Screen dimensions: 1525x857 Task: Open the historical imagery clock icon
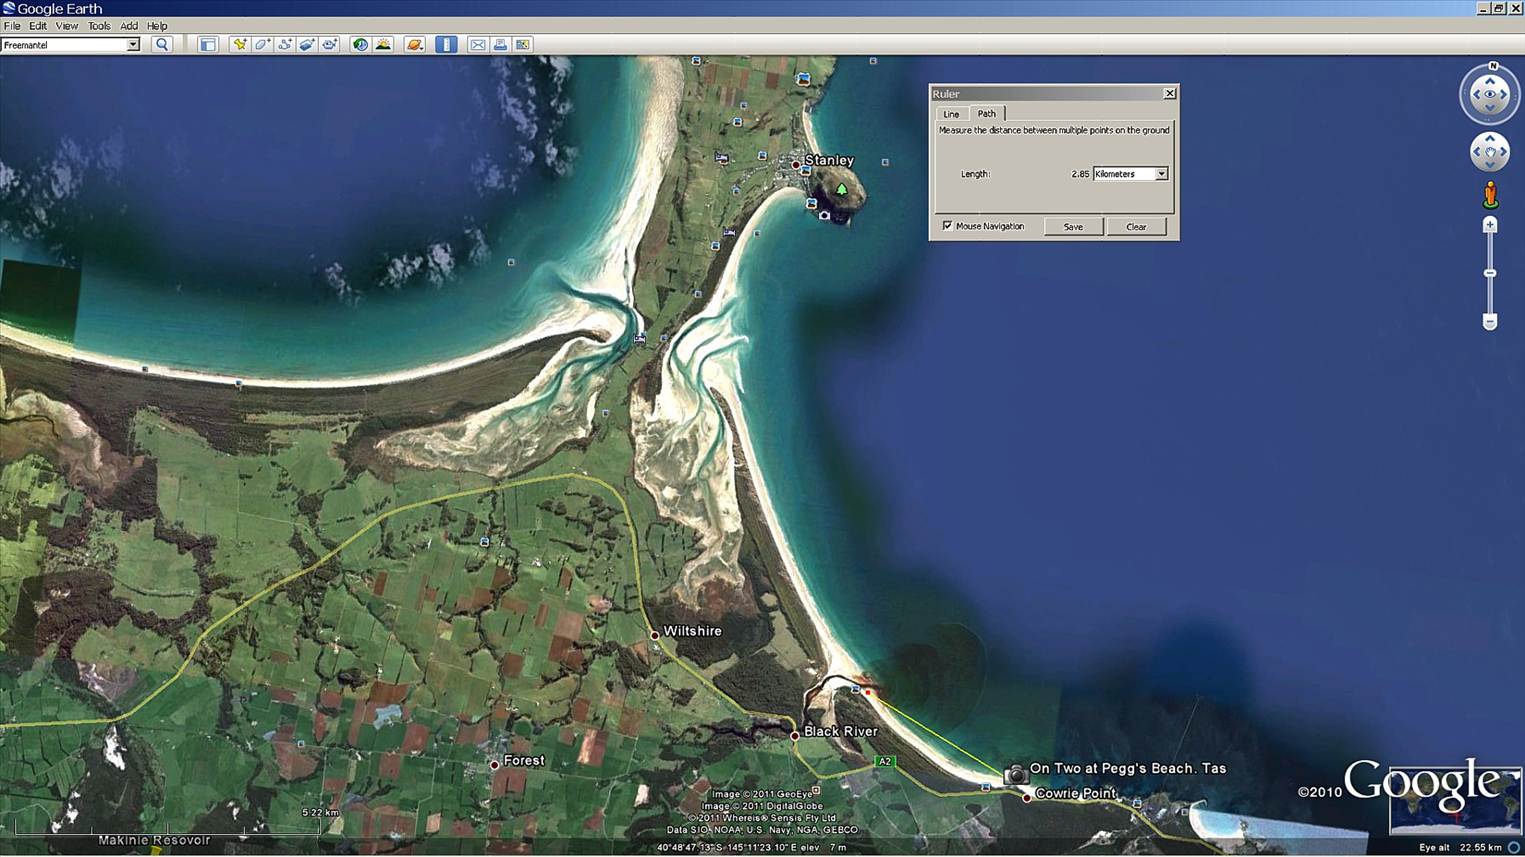(x=360, y=45)
